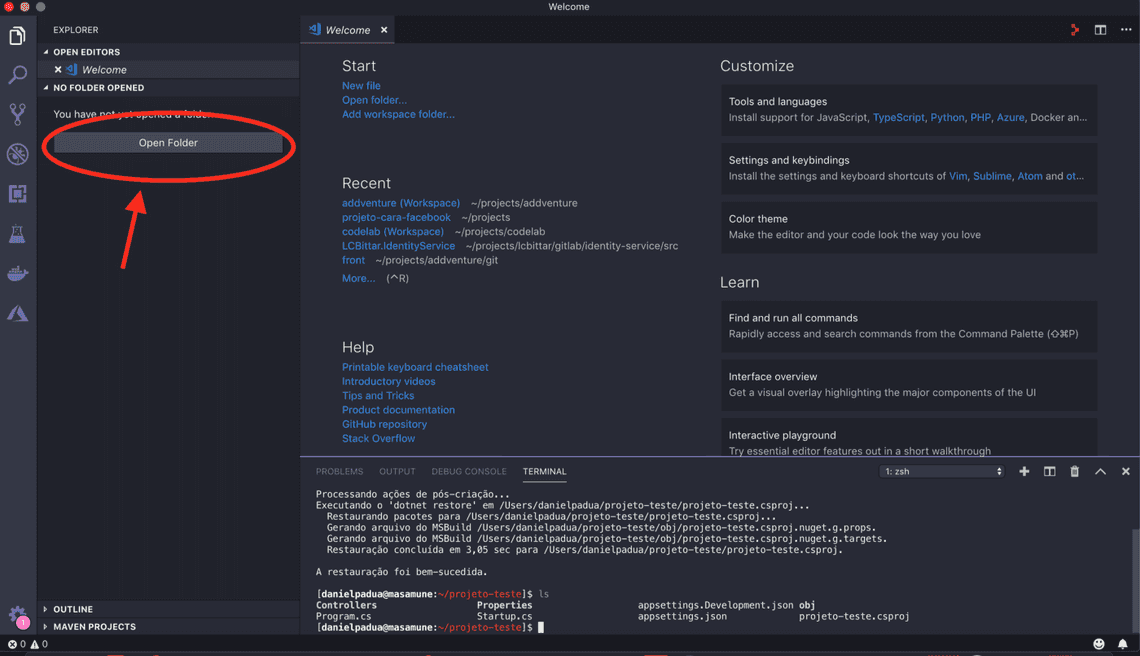Open the Extensions view icon
This screenshot has width=1140, height=656.
click(x=16, y=193)
